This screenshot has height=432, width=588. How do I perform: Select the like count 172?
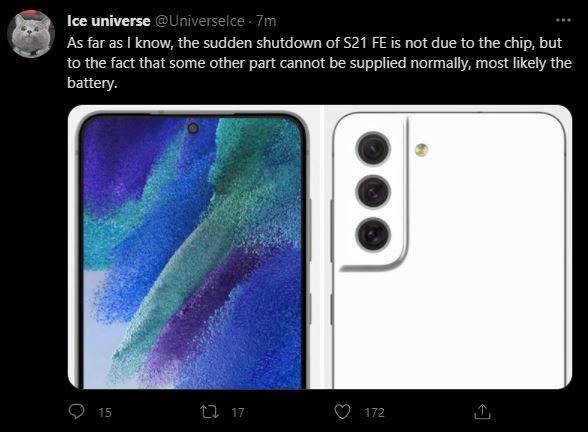[x=375, y=412]
